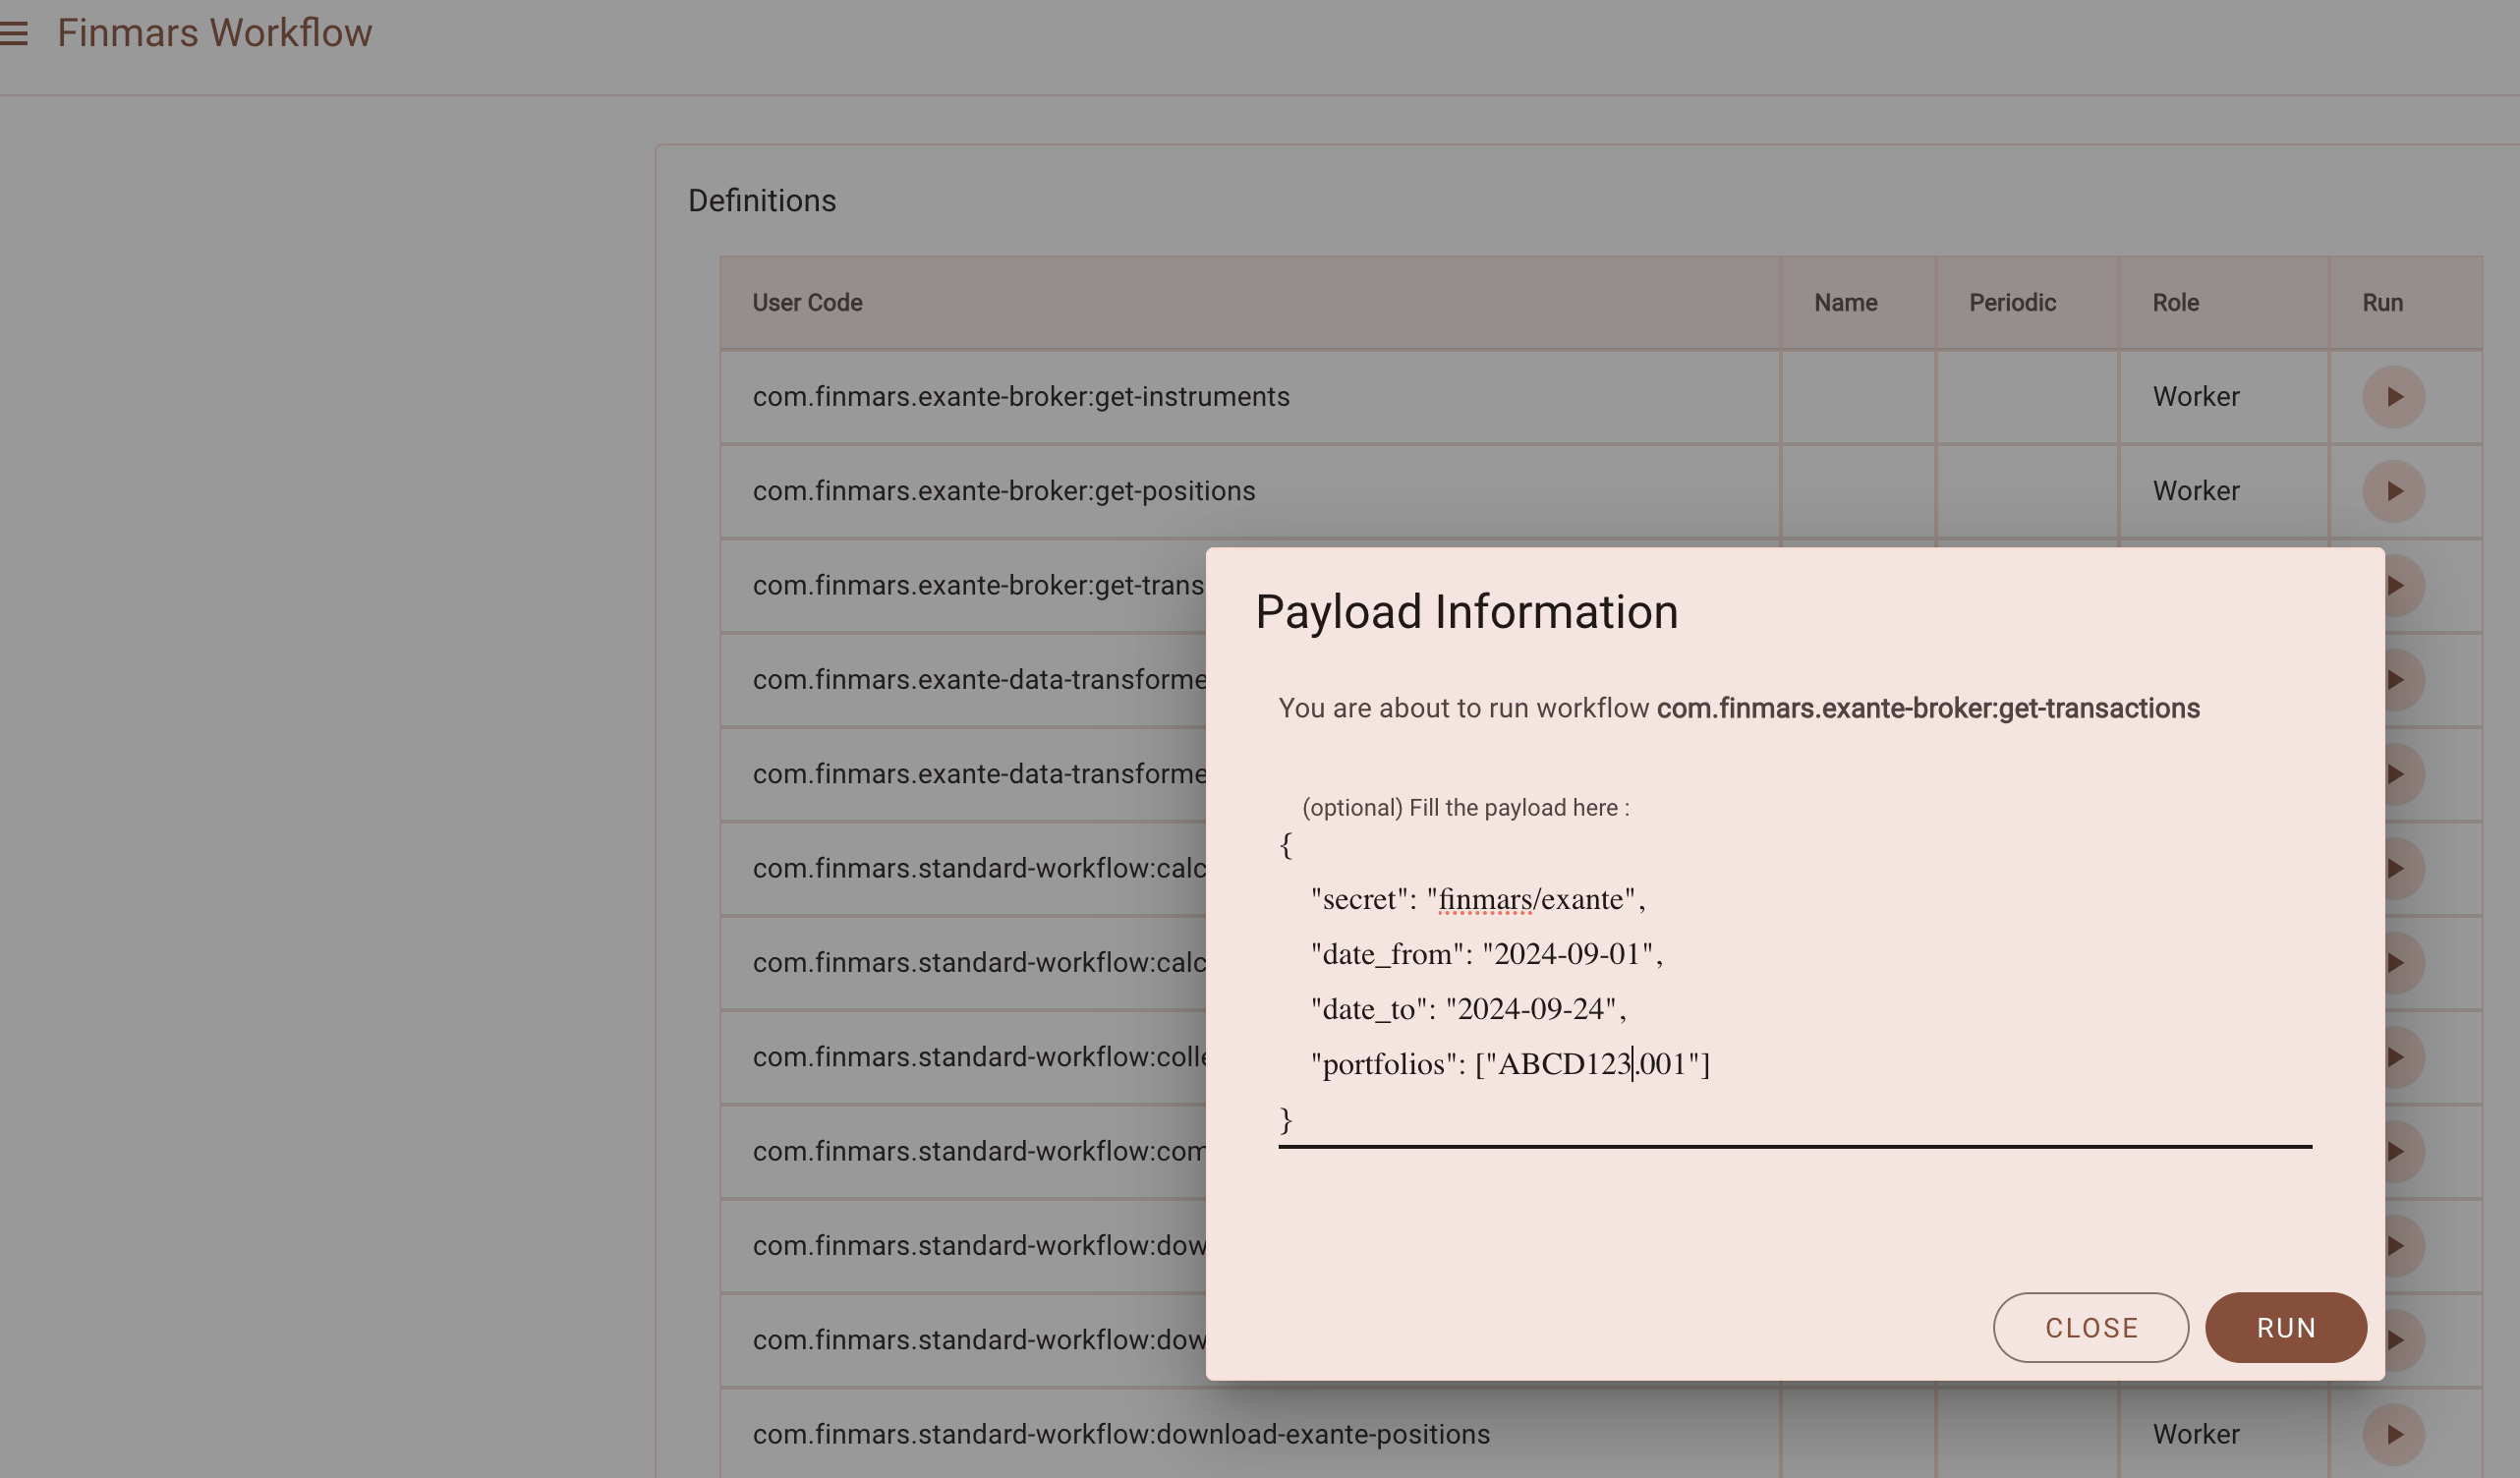
Task: Click the optional payload hint label
Action: 1465,808
